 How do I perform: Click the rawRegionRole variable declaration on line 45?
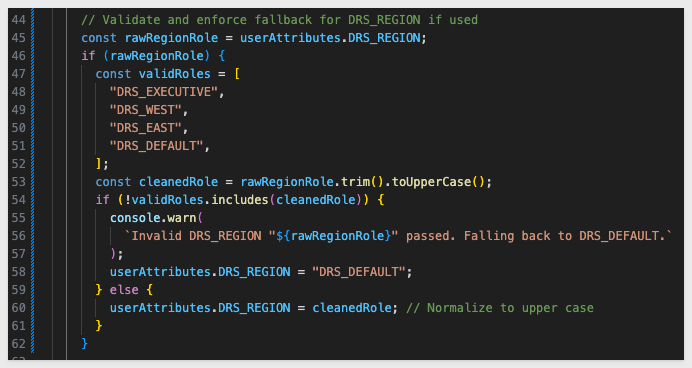(x=171, y=38)
